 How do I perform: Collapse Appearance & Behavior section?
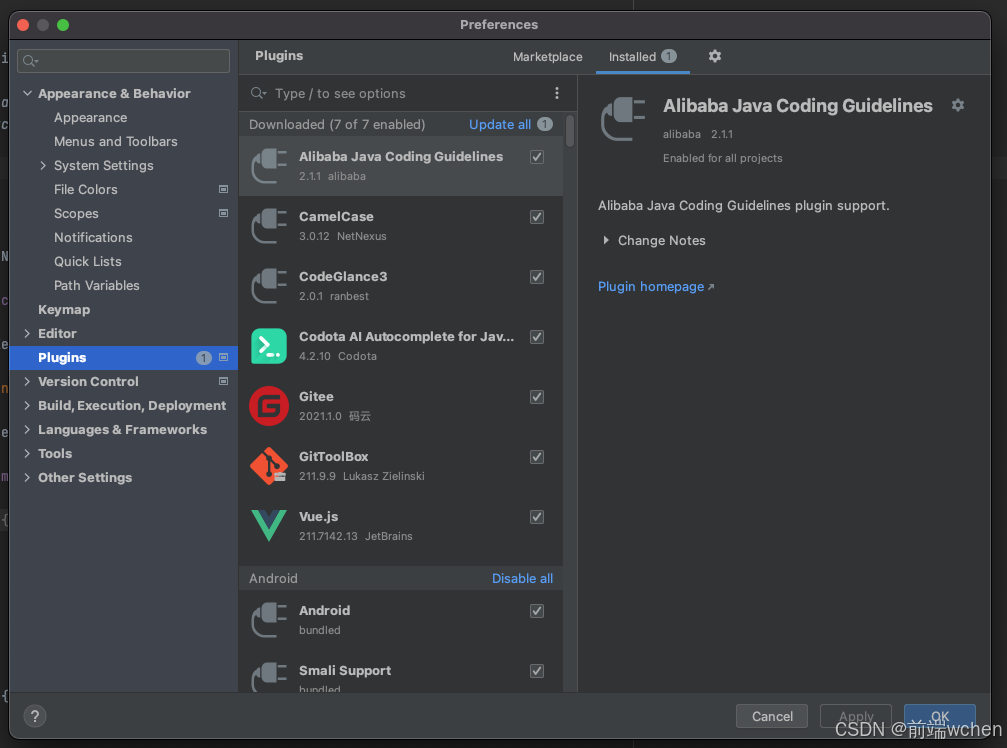(x=27, y=93)
